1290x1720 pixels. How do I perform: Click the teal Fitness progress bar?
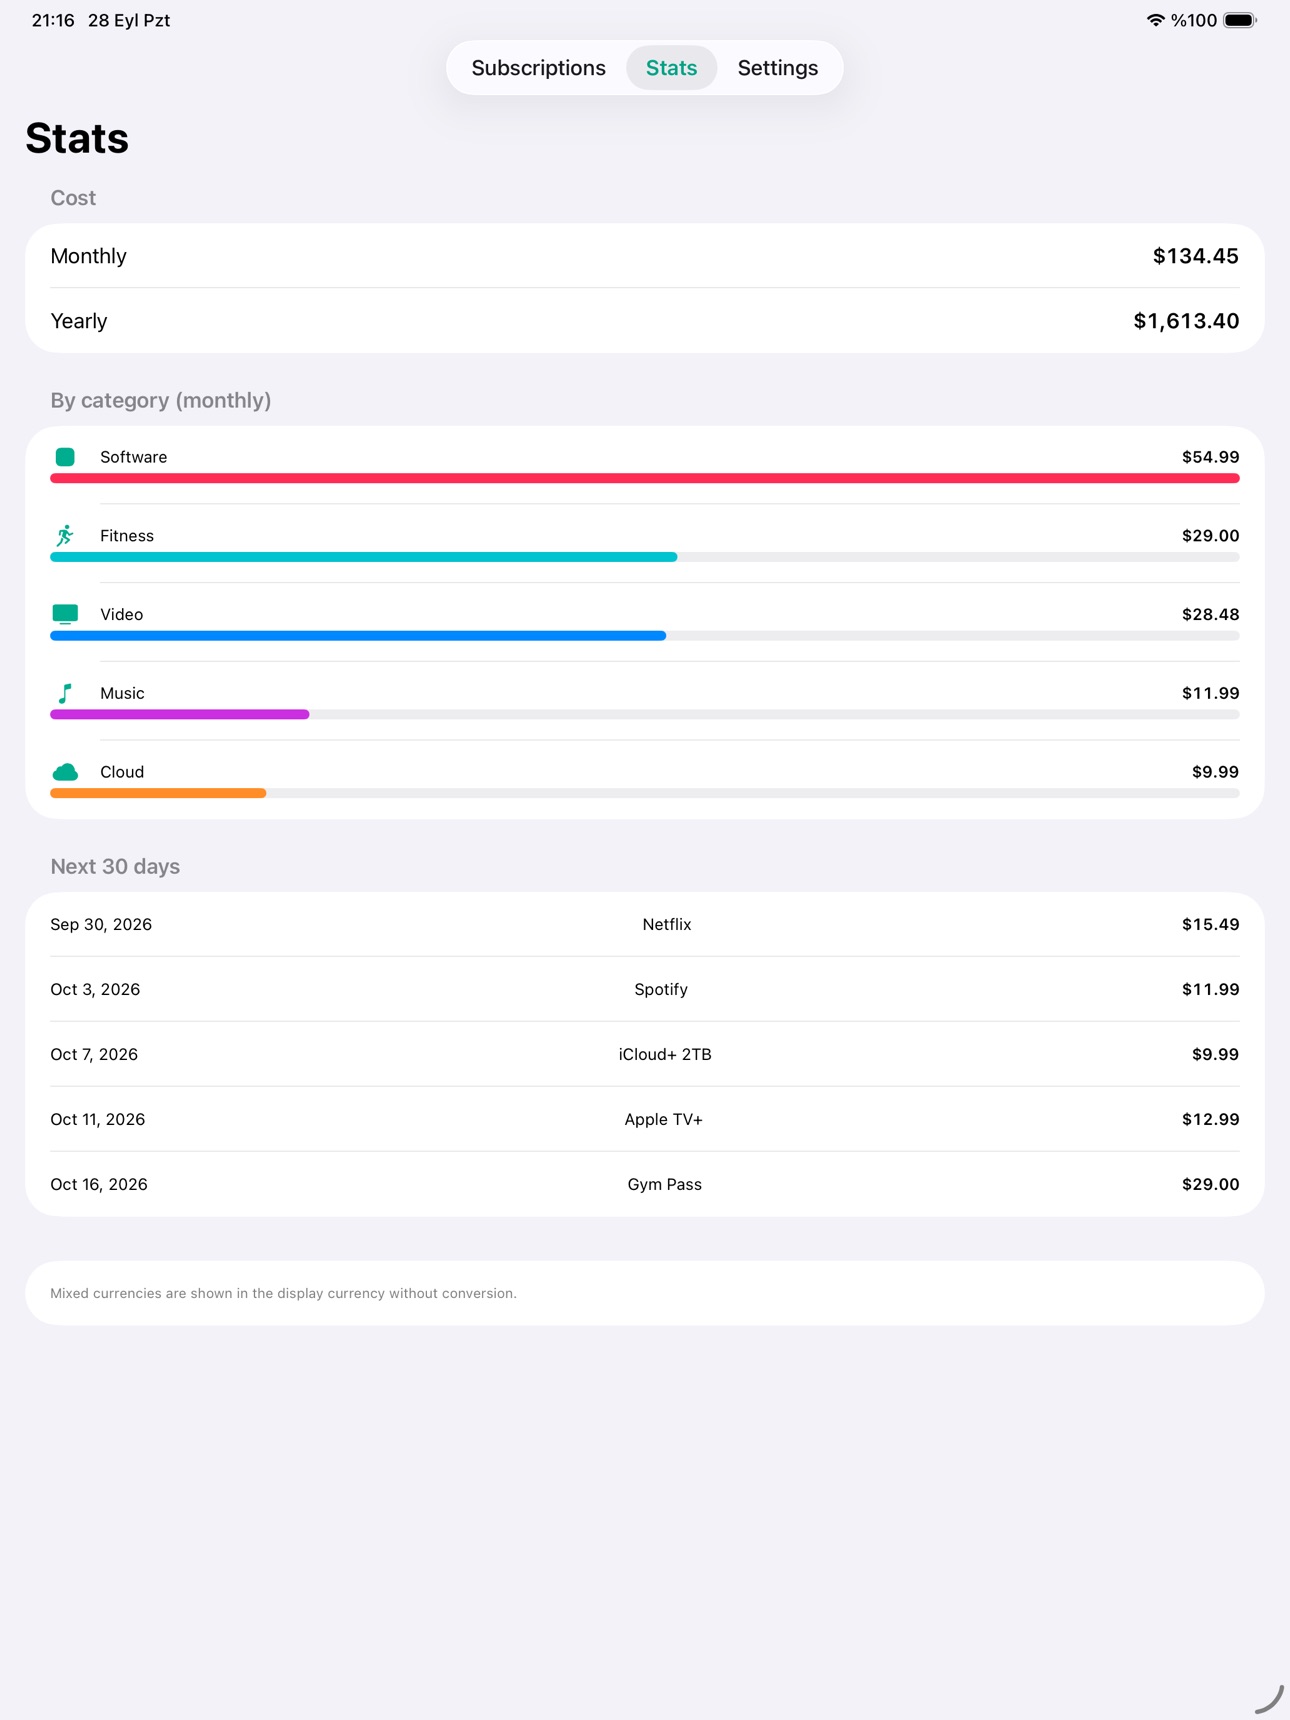click(364, 557)
